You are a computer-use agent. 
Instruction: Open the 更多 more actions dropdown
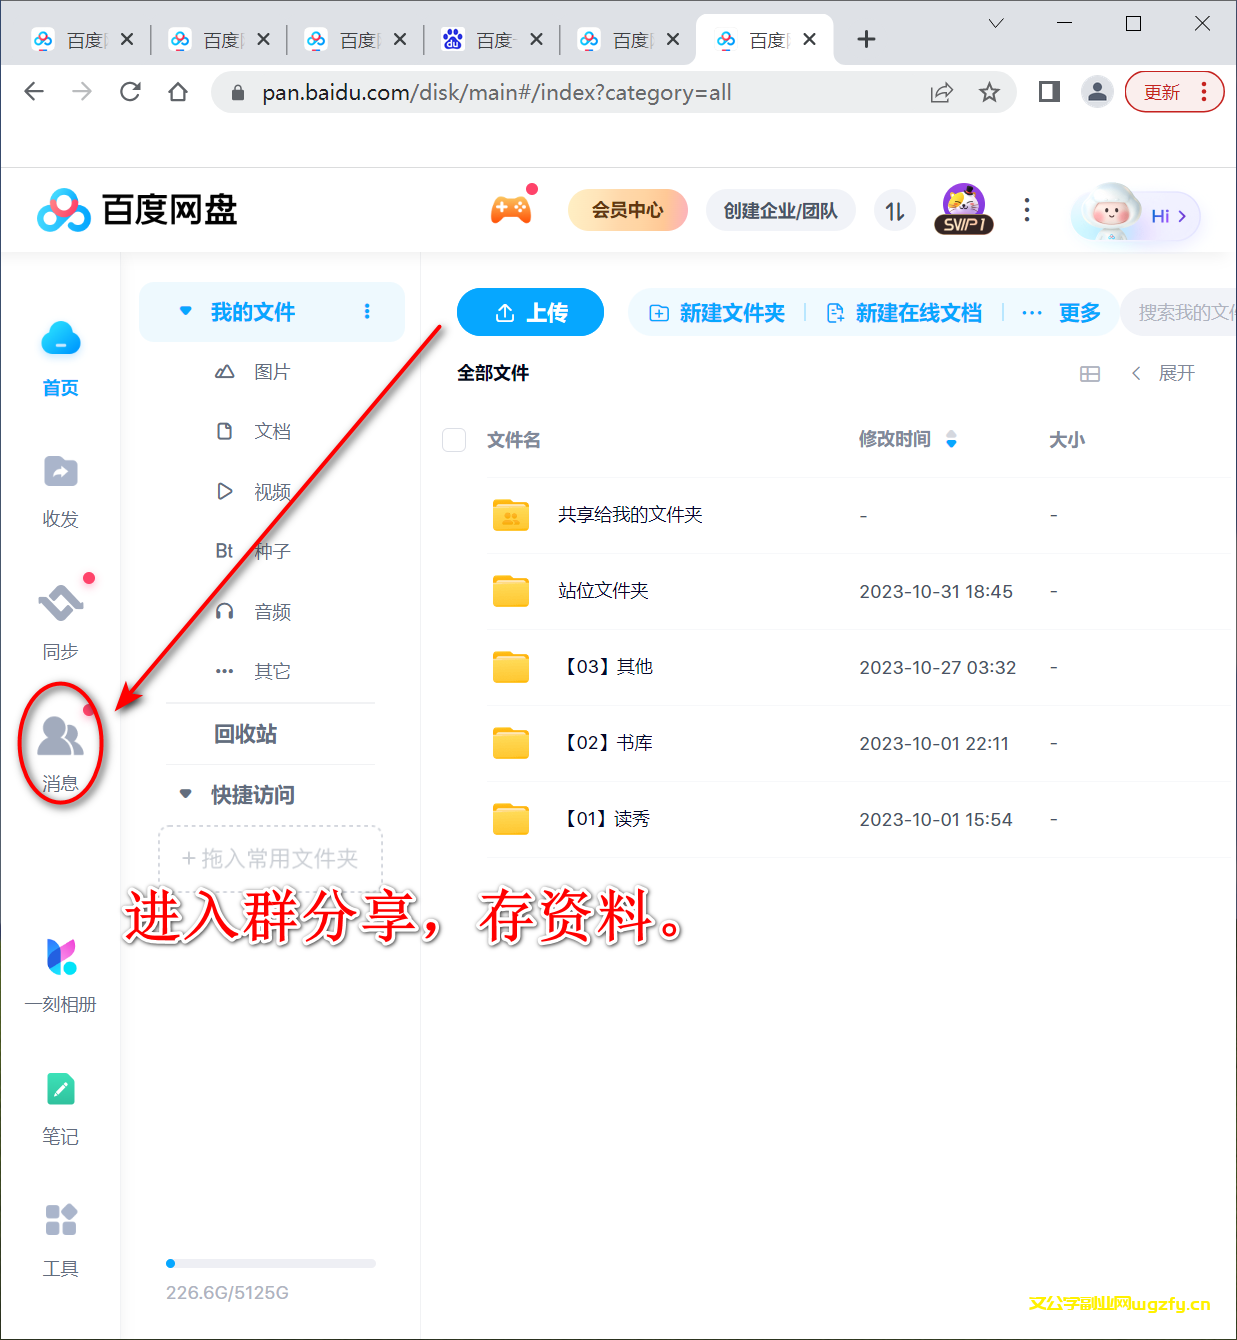coord(1061,313)
